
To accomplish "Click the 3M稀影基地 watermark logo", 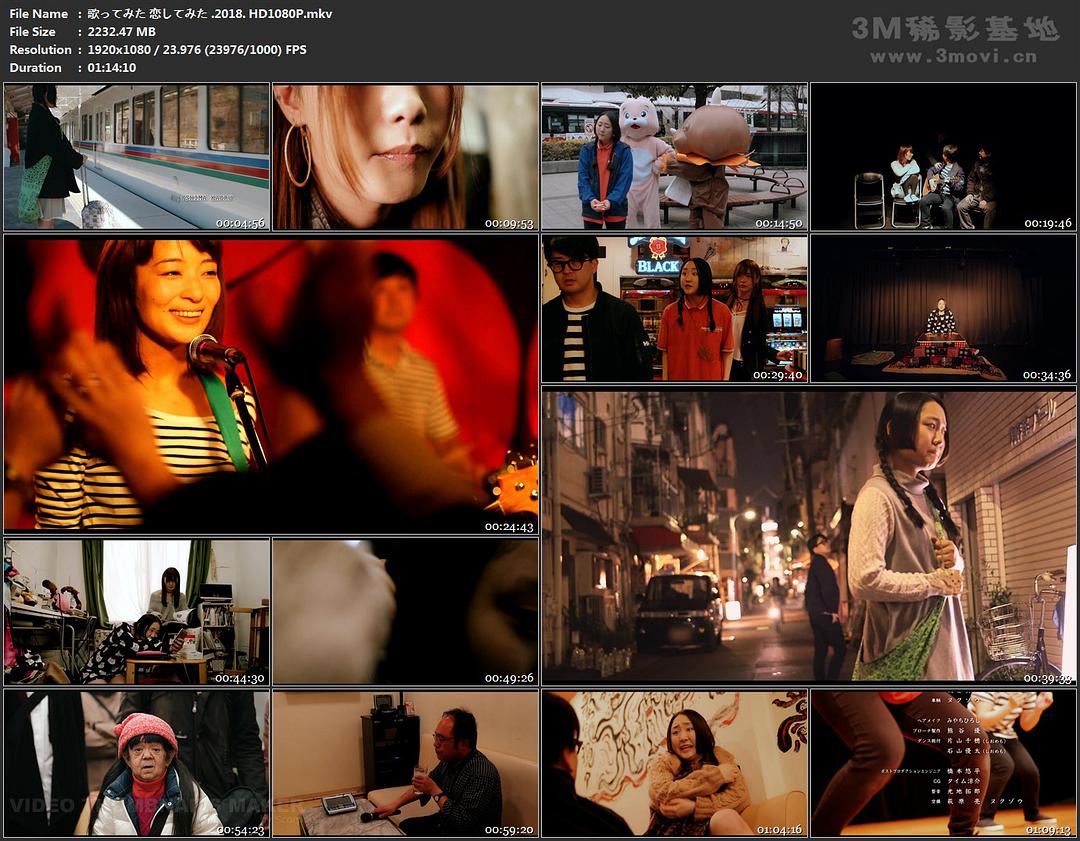I will click(954, 29).
